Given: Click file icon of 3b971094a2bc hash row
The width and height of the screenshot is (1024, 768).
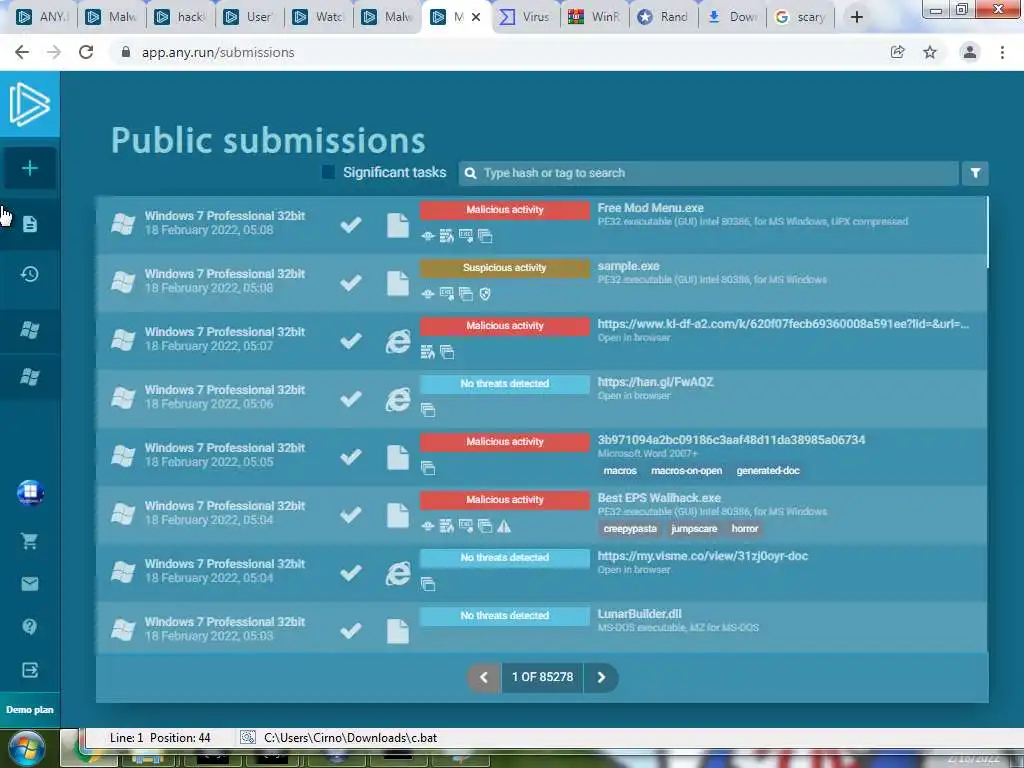Looking at the screenshot, I should coord(397,457).
